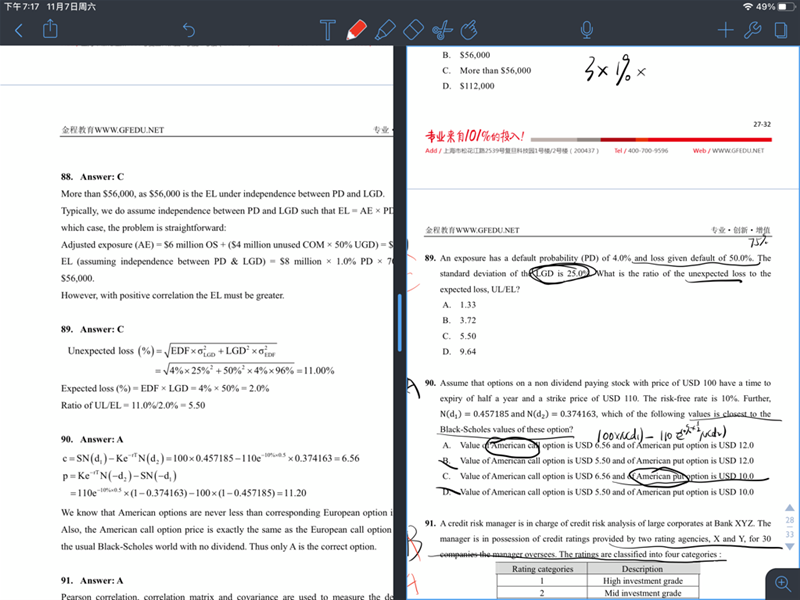Select the Scissors selection tool
Image resolution: width=800 pixels, height=600 pixels.
pyautogui.click(x=442, y=30)
